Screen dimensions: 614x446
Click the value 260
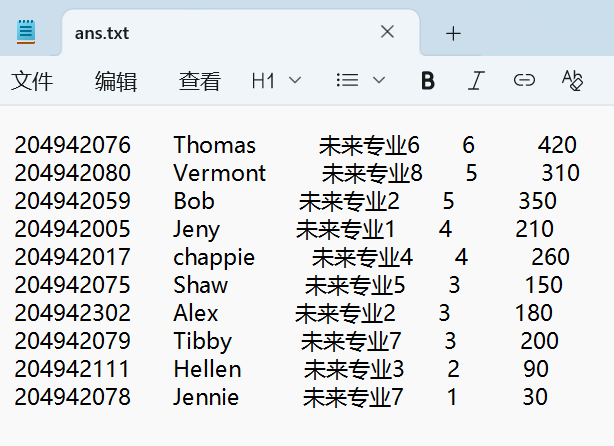[x=551, y=257]
